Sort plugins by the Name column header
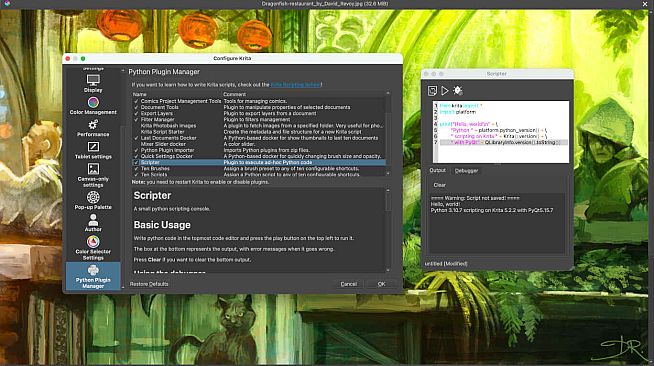Screen dimensions: 654x366 pos(140,95)
